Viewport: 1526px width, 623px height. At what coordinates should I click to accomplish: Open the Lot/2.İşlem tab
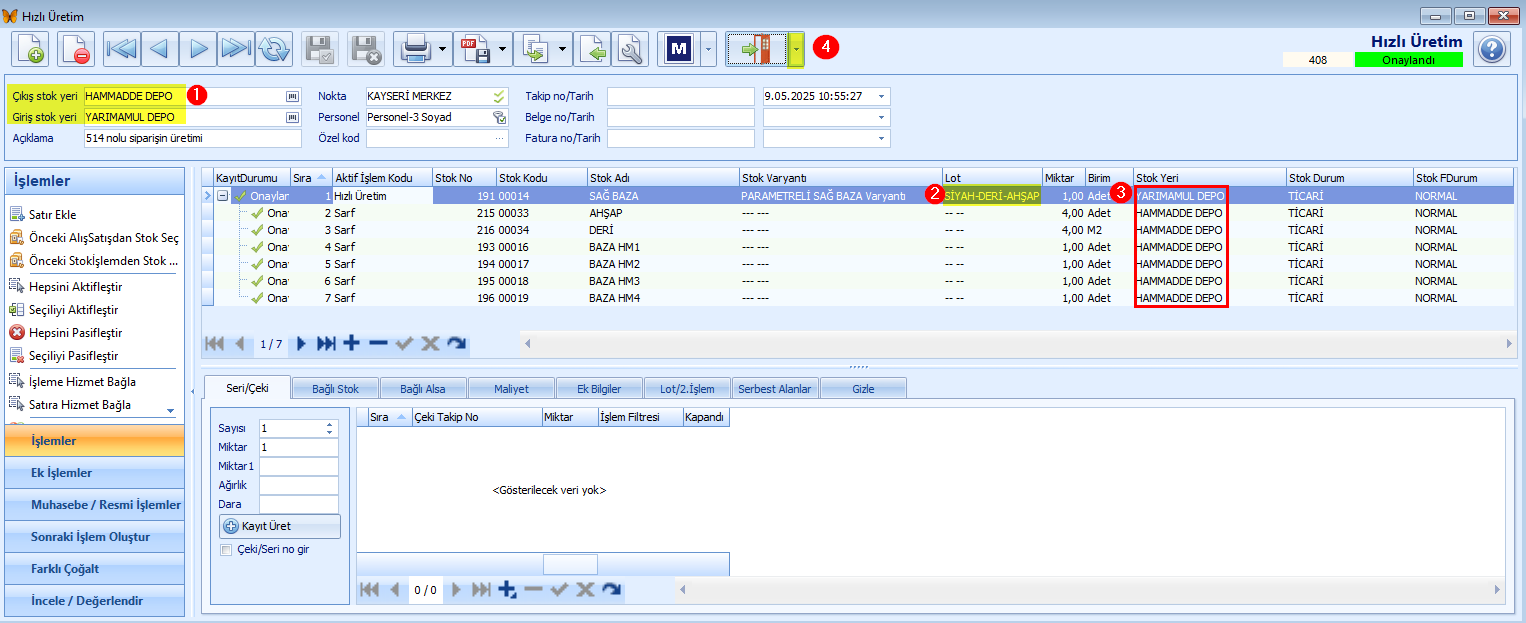(680, 388)
